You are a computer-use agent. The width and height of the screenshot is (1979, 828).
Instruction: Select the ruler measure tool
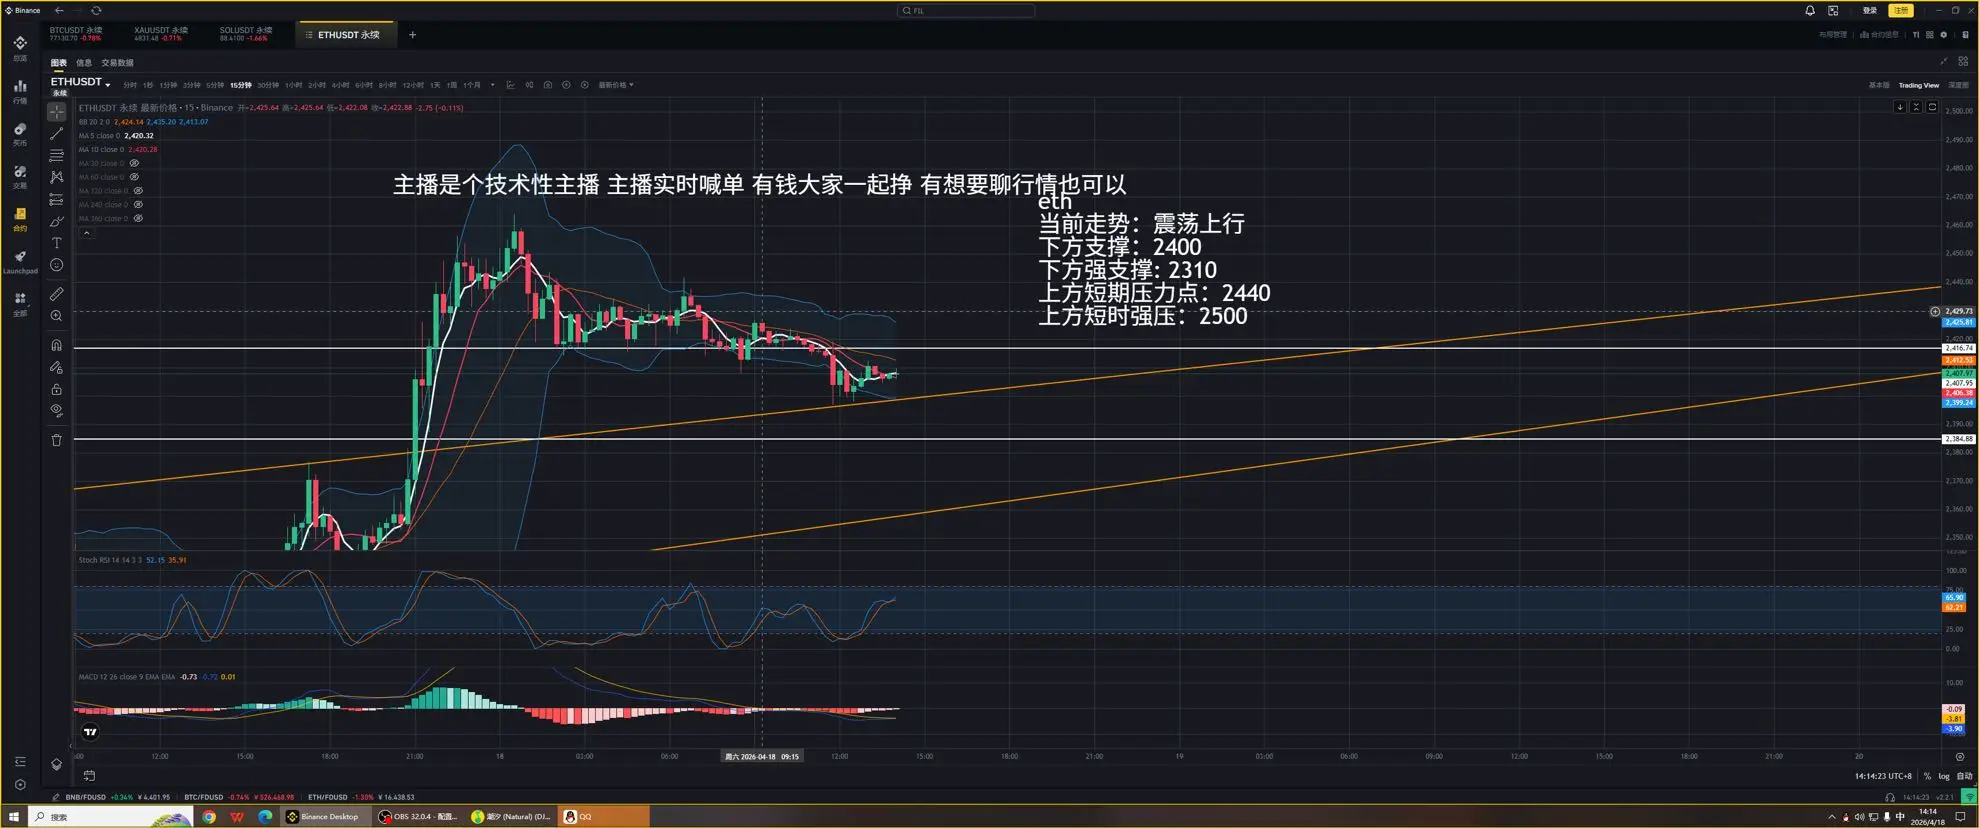pyautogui.click(x=57, y=294)
